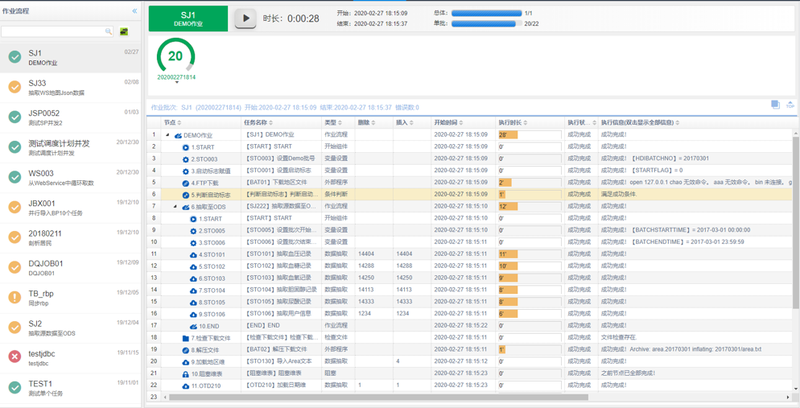Click the start icon of top-level 1.START in row 2
The width and height of the screenshot is (800, 408).
[x=186, y=147]
